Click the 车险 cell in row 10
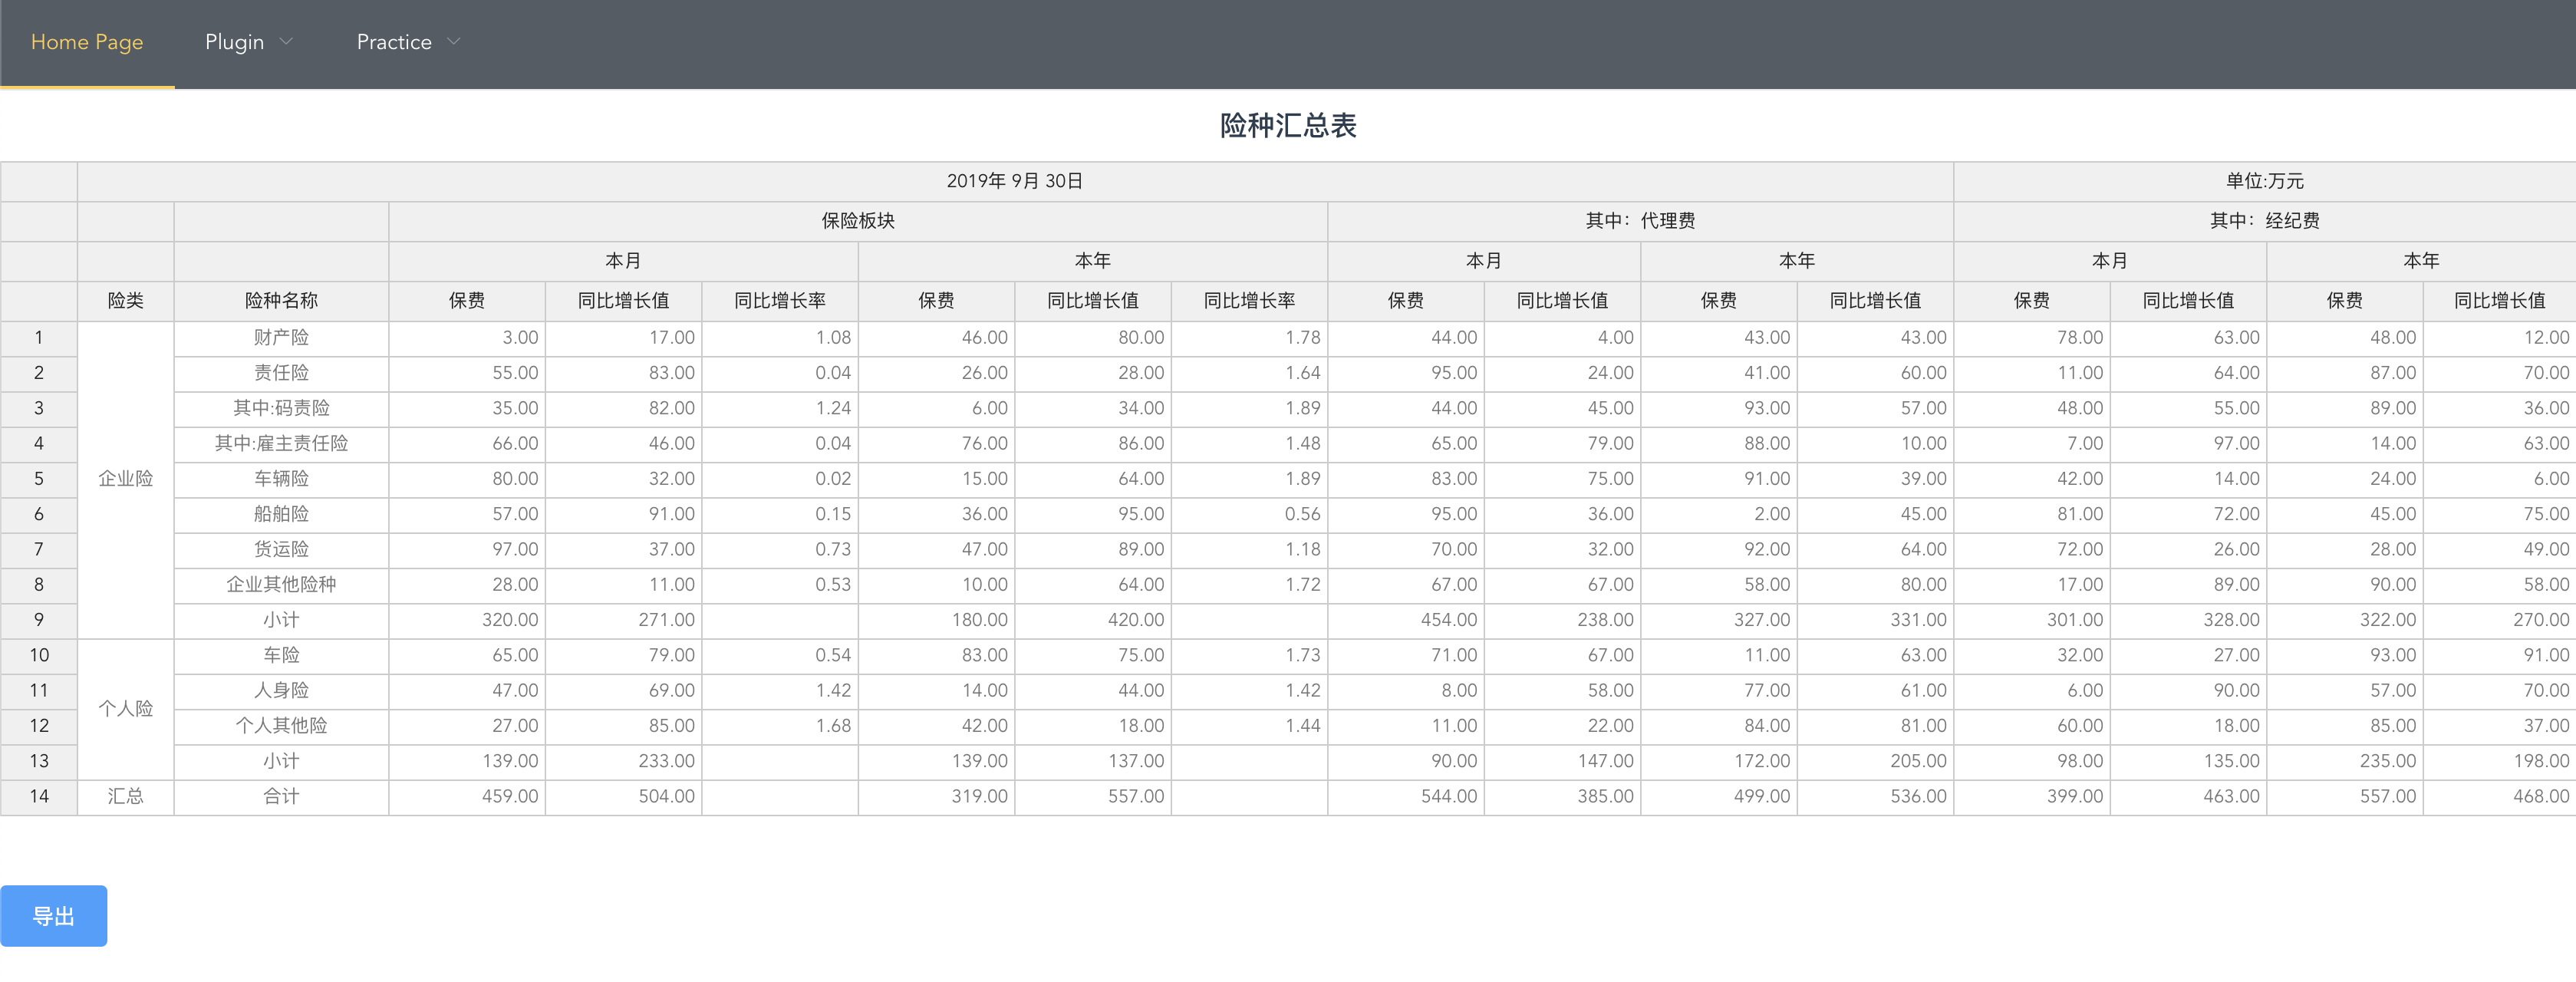Image resolution: width=2576 pixels, height=982 pixels. (281, 655)
